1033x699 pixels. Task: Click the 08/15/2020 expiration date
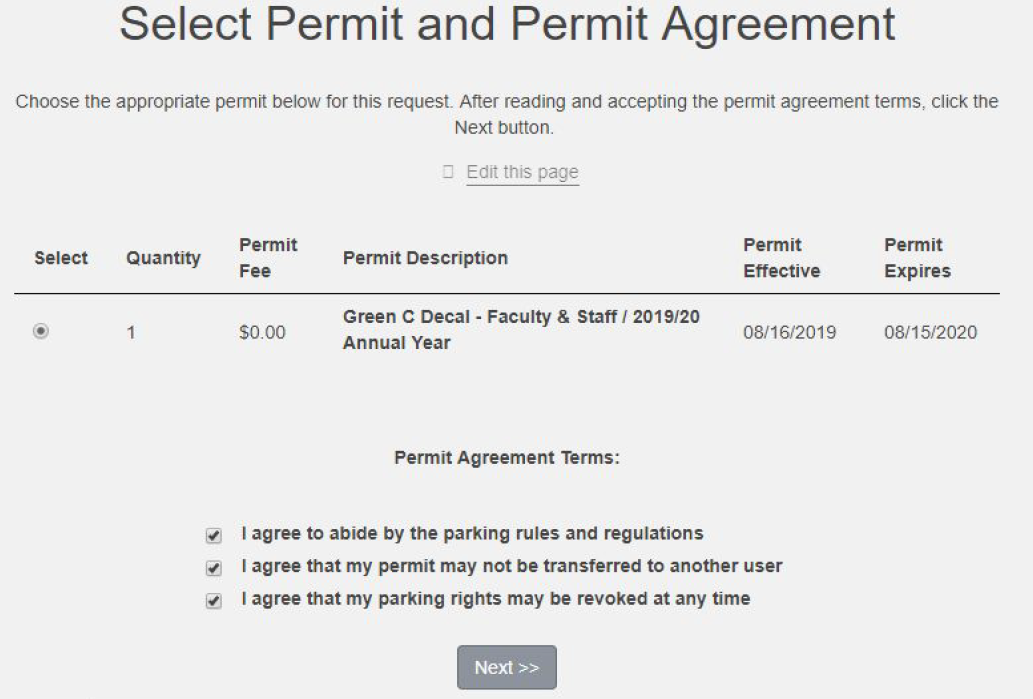pyautogui.click(x=930, y=332)
